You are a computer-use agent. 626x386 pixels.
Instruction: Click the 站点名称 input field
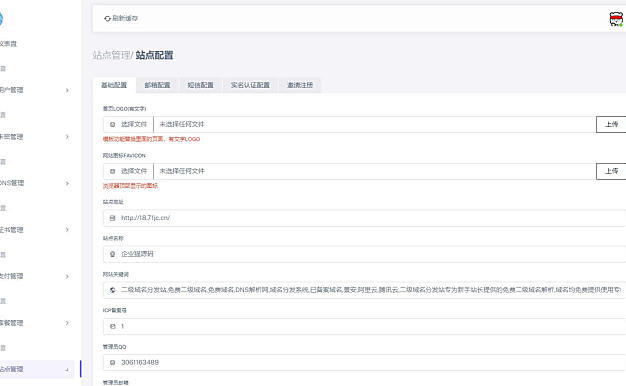point(365,254)
